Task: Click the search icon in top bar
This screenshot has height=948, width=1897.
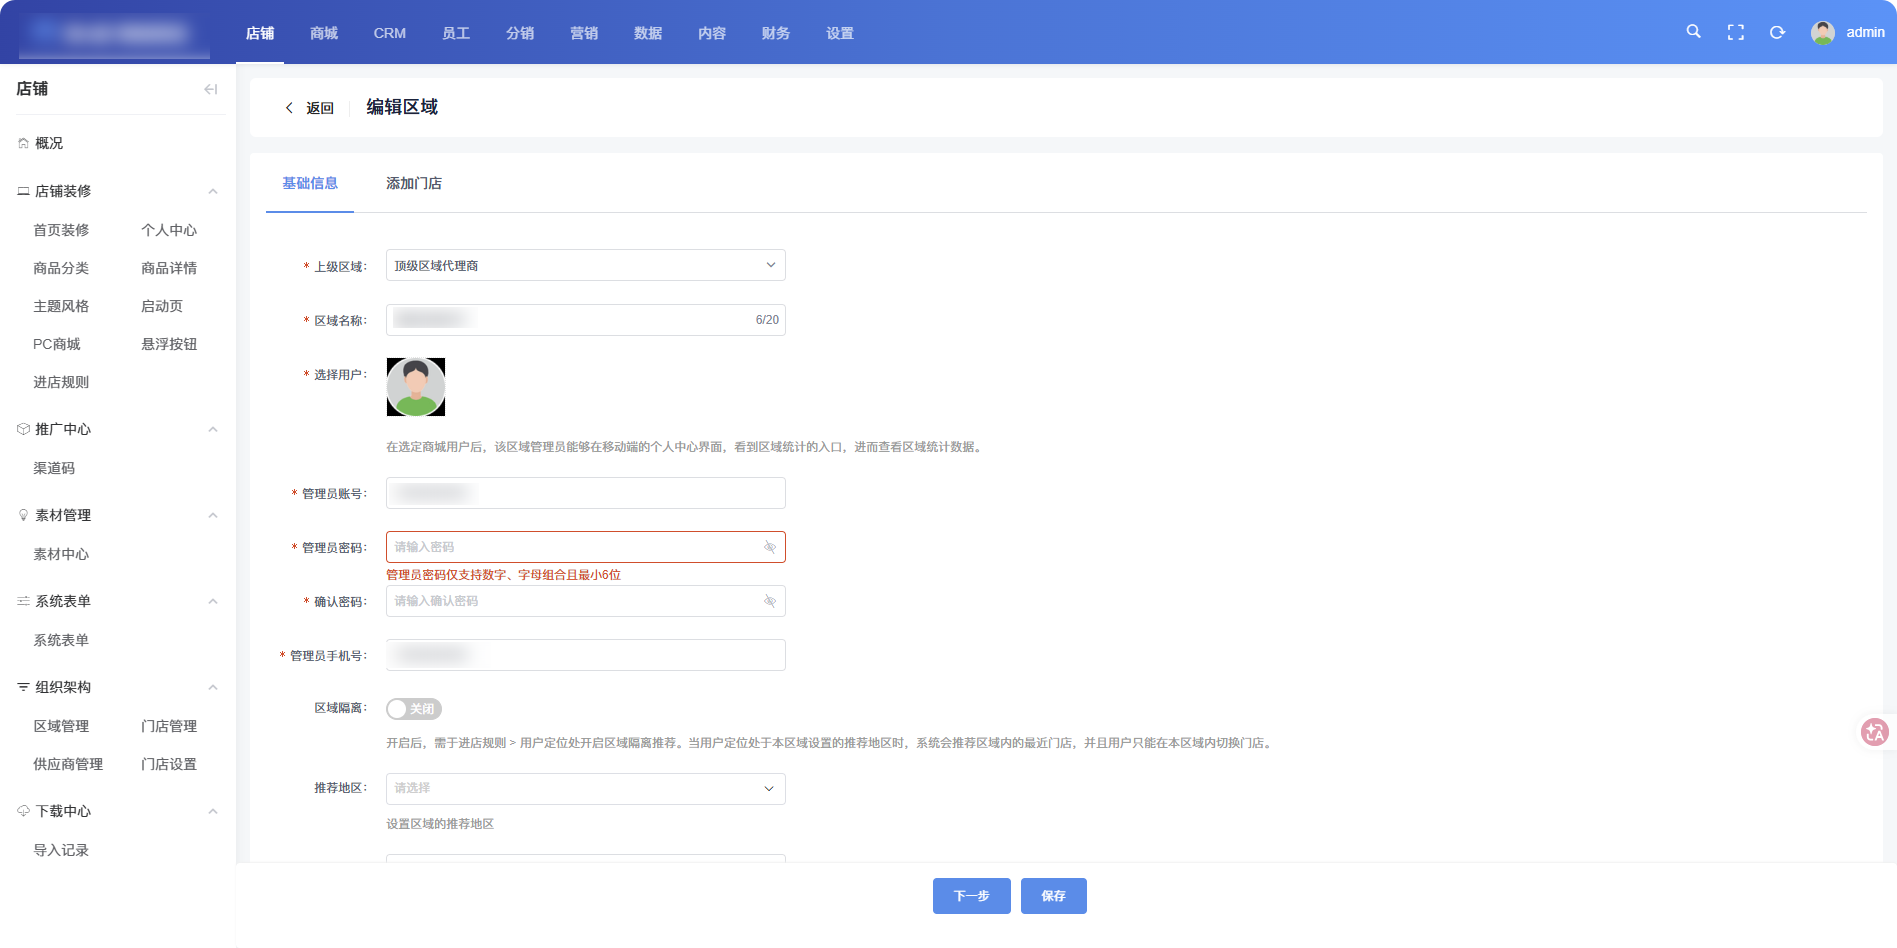Action: [1693, 32]
